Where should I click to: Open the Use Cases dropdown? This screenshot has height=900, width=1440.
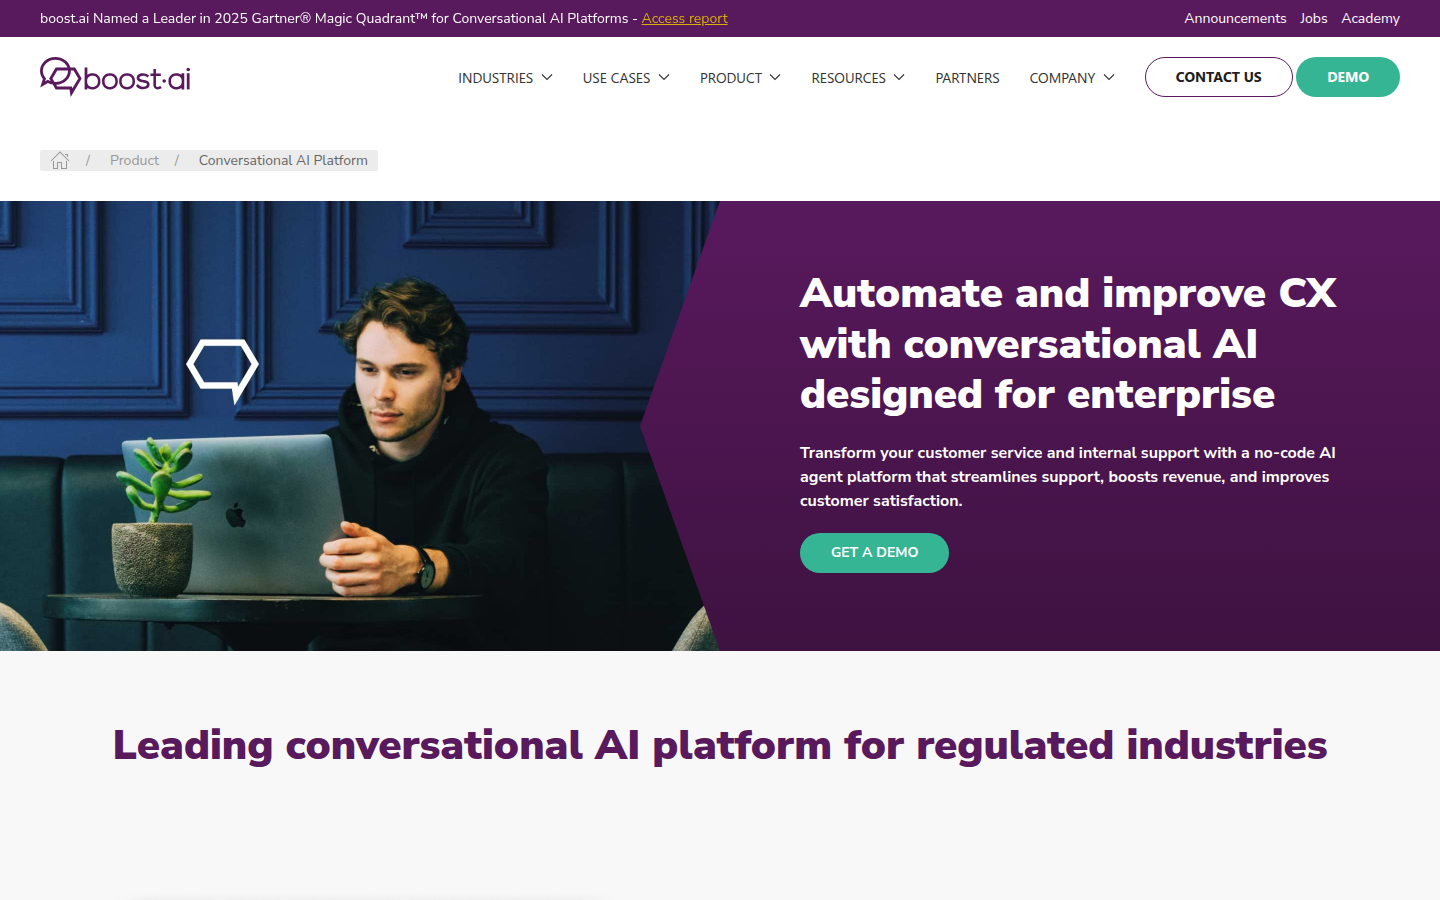point(626,78)
